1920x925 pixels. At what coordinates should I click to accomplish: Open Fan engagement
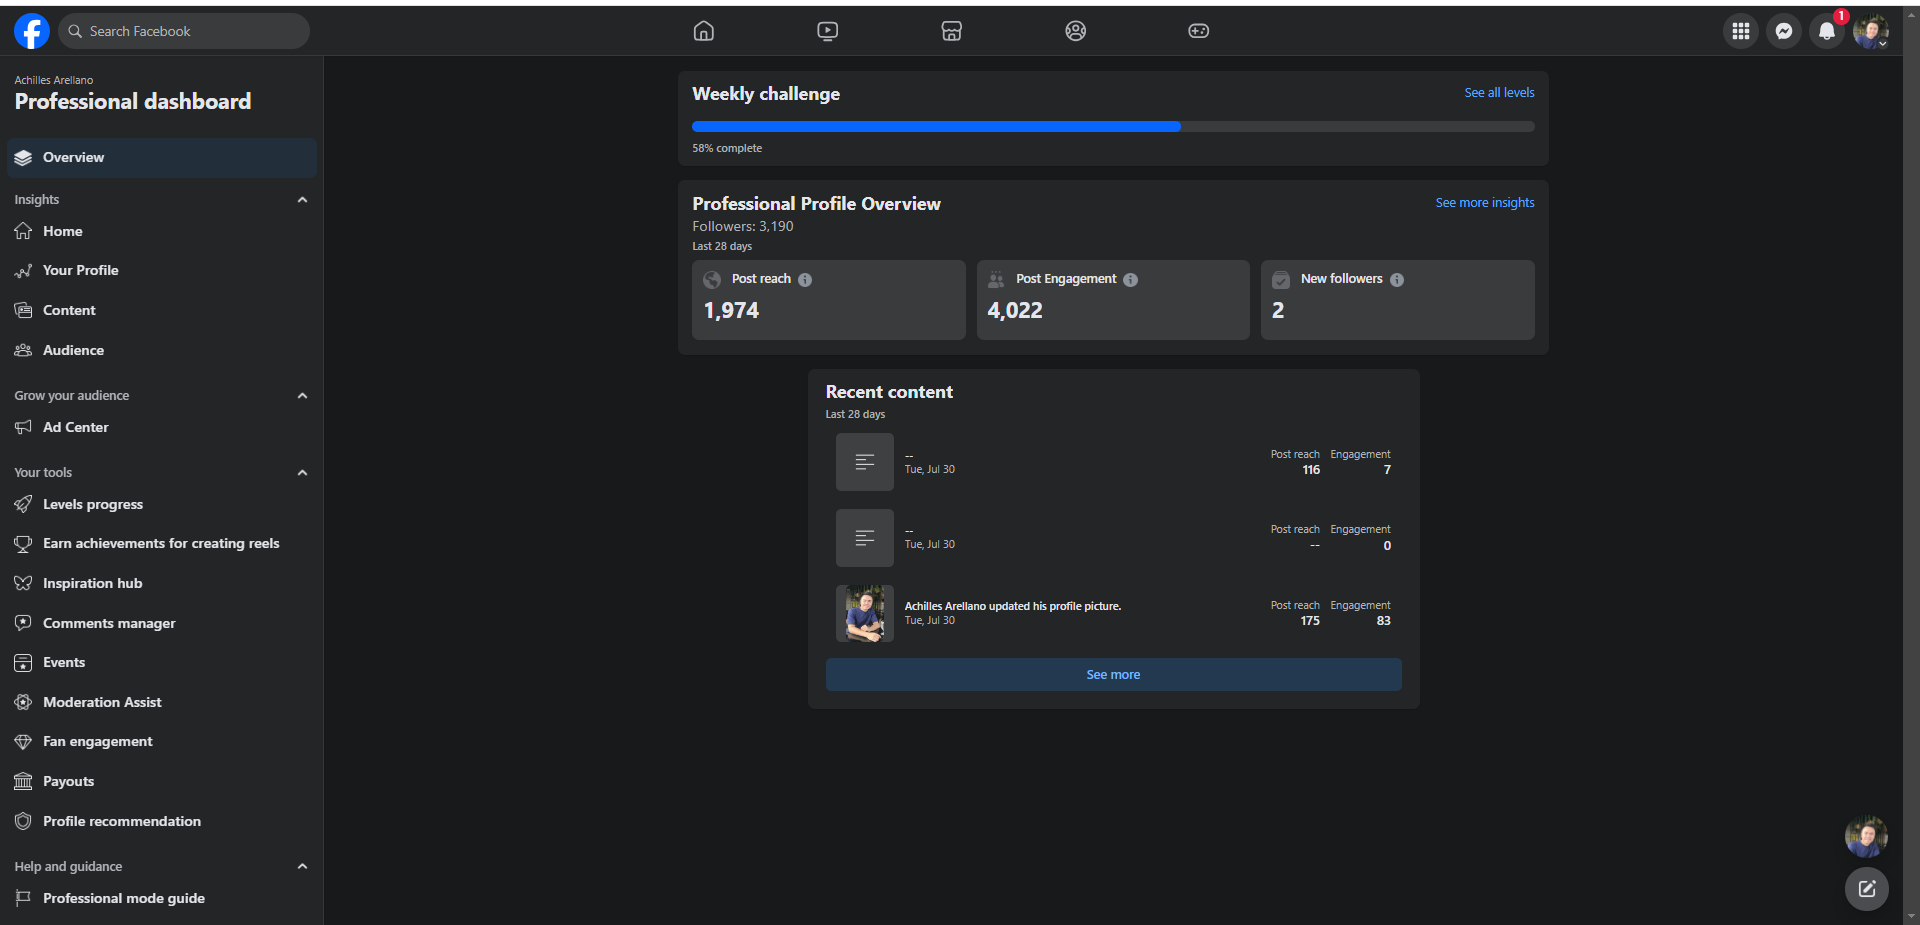click(162, 742)
